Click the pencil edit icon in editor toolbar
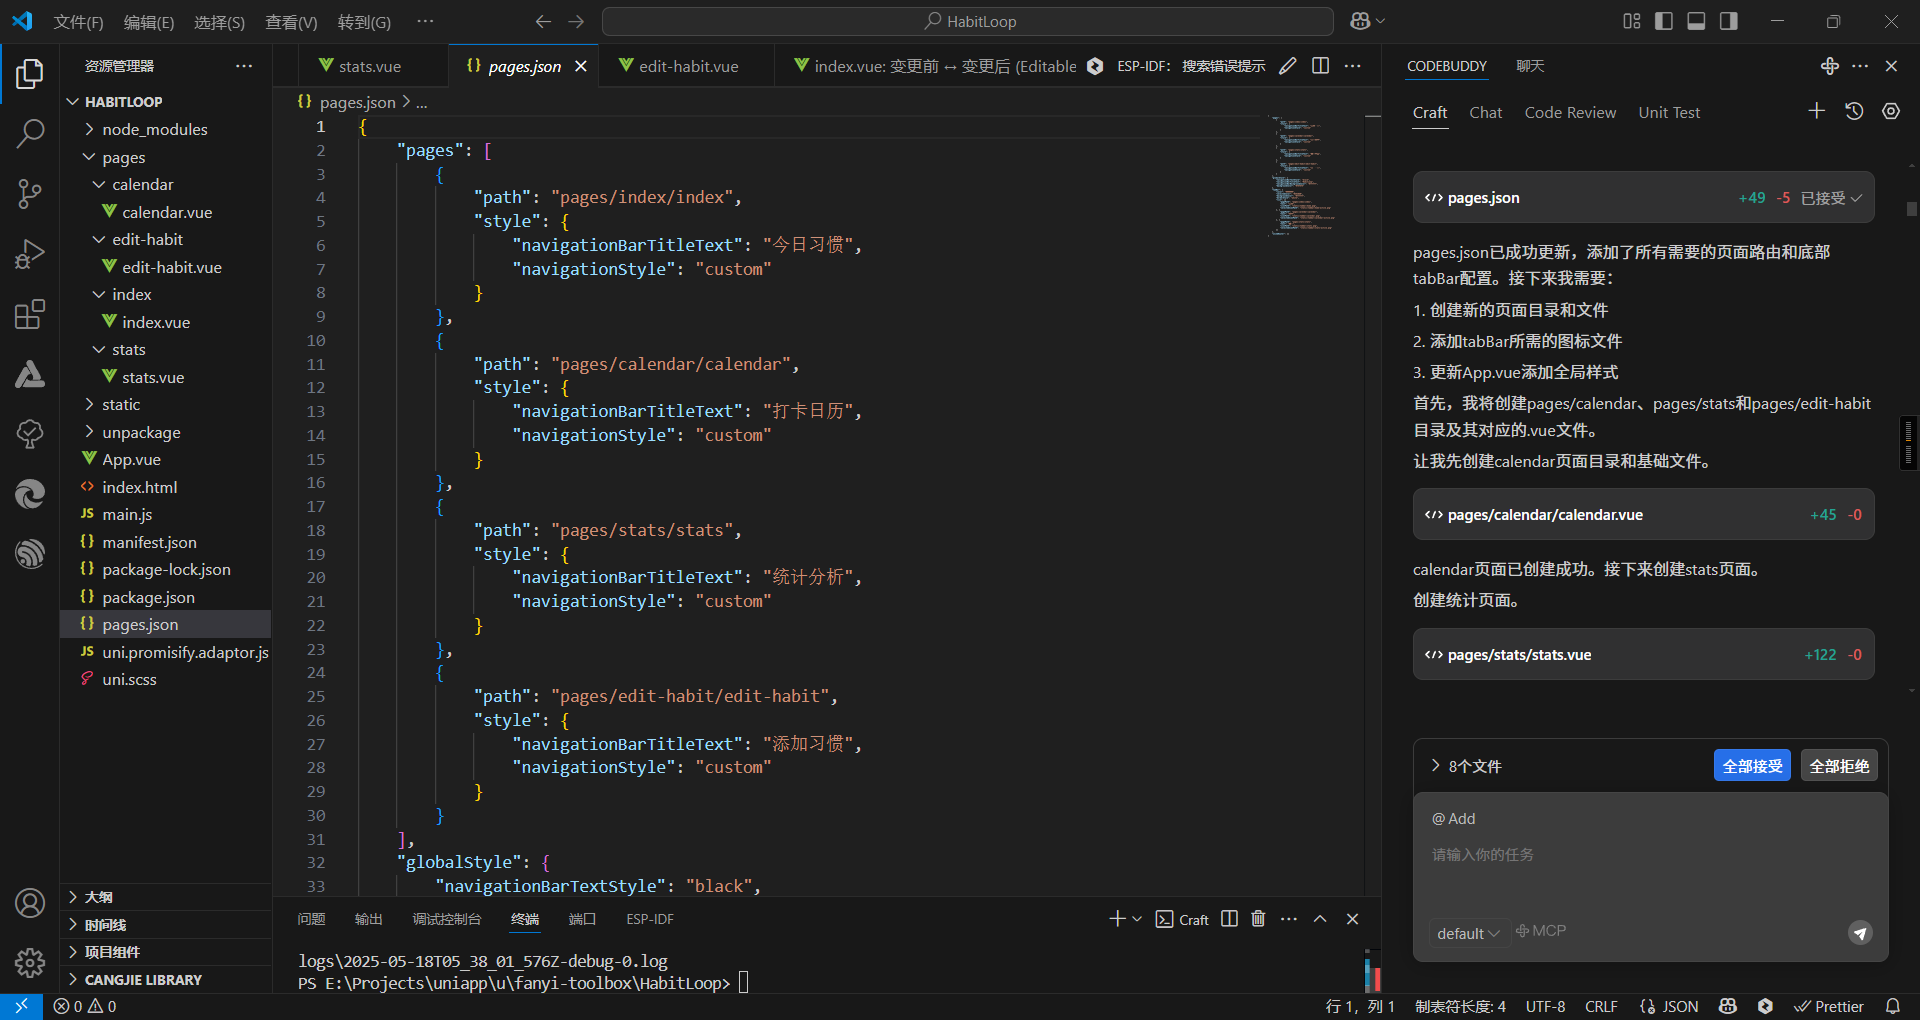The height and width of the screenshot is (1020, 1920). [1288, 66]
